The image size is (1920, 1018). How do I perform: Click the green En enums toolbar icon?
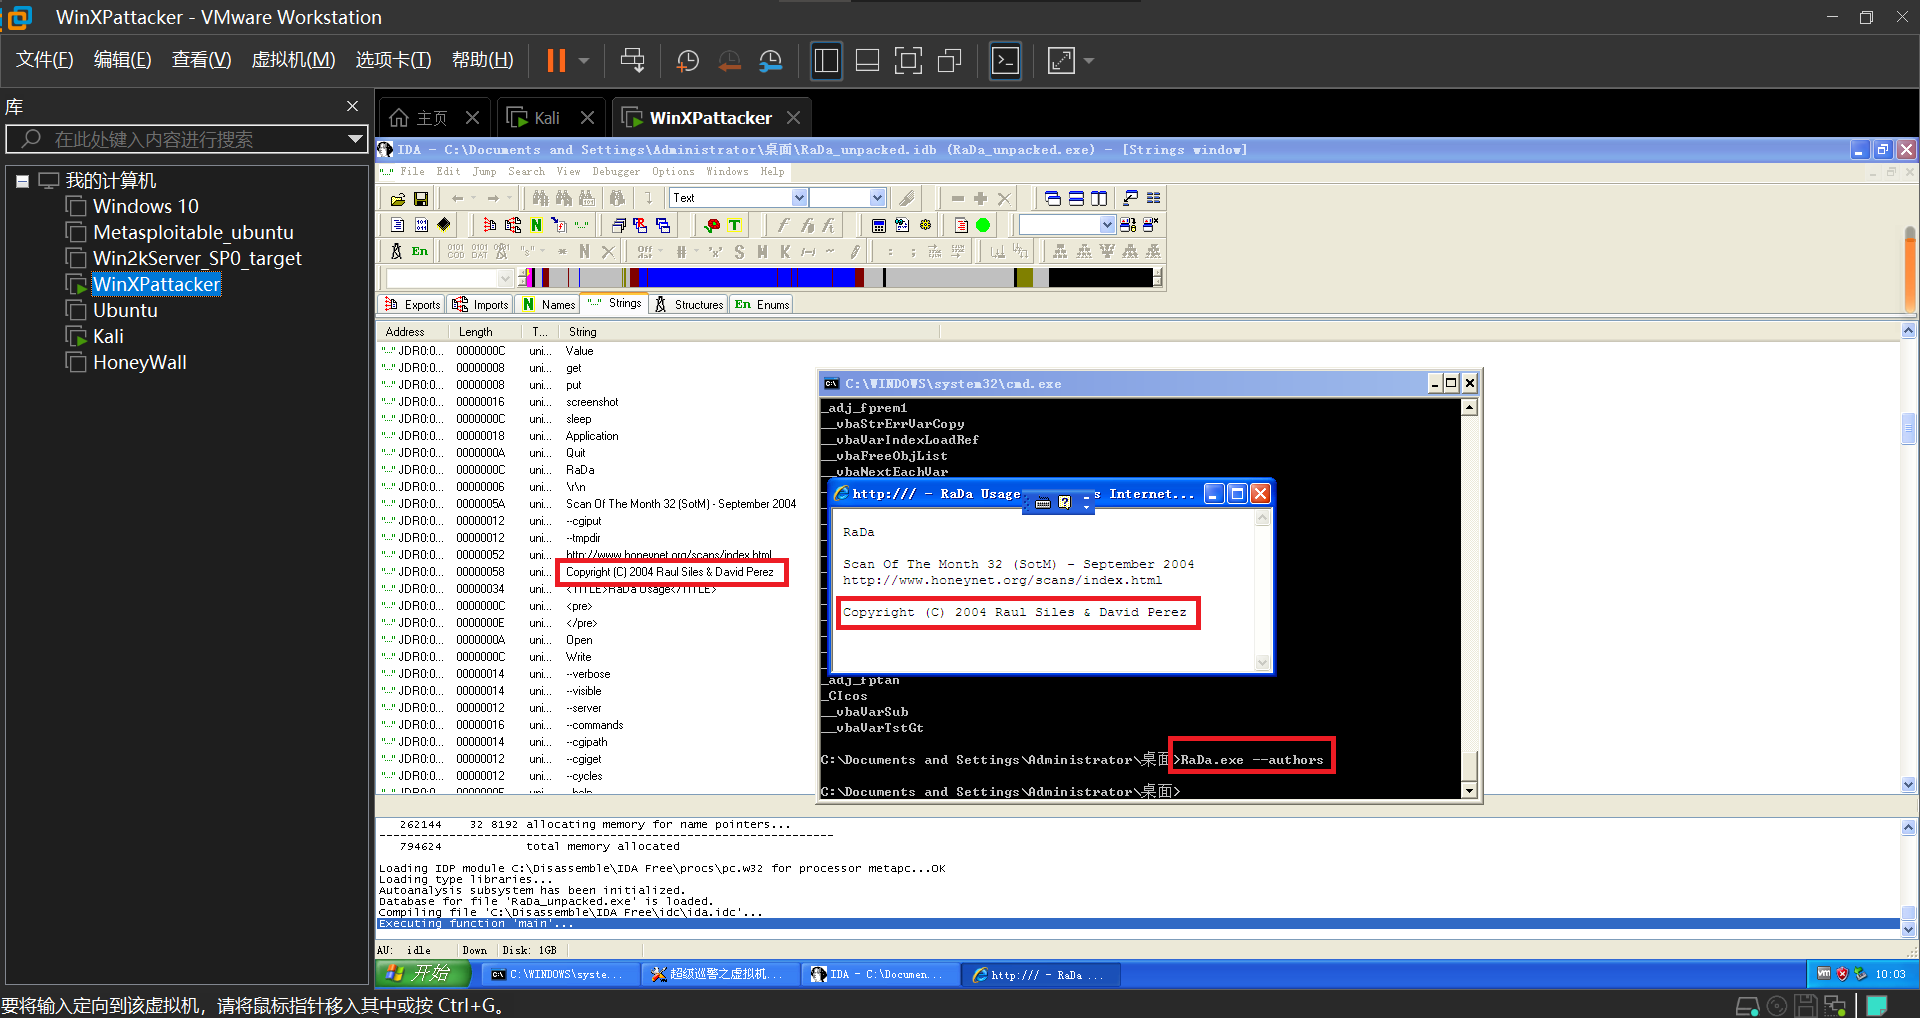[x=420, y=251]
